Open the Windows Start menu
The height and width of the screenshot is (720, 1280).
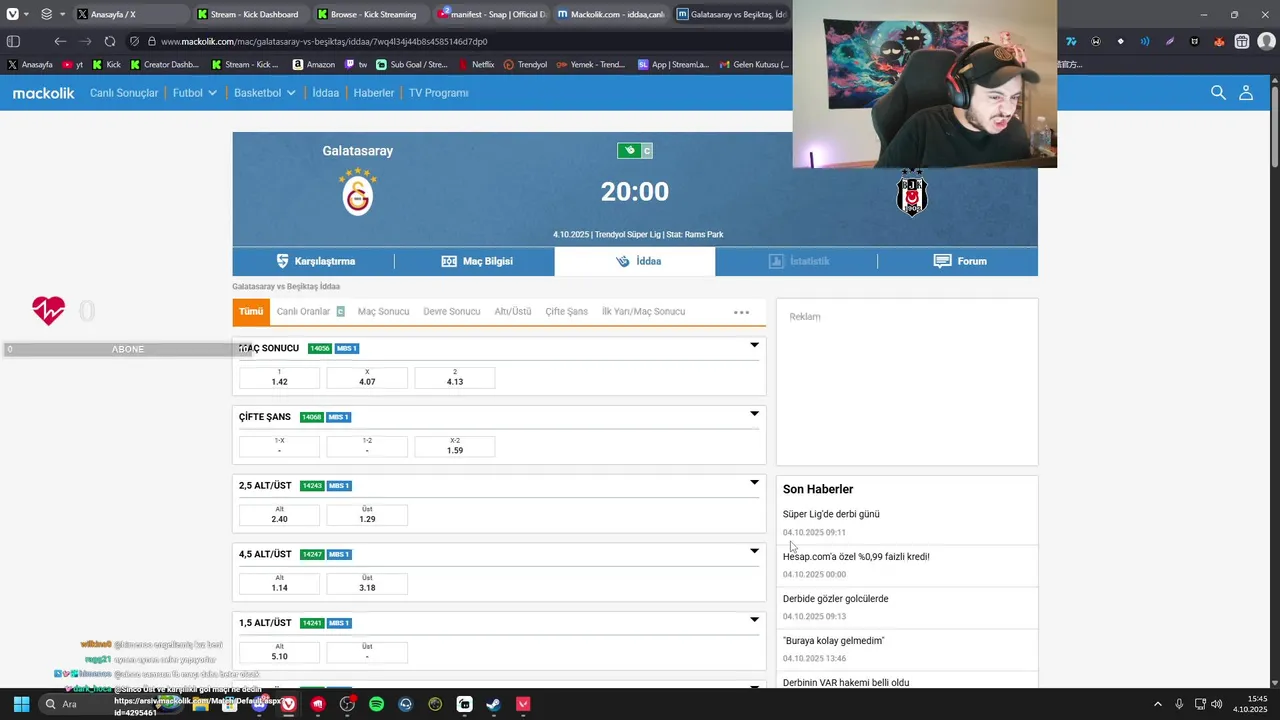[x=21, y=704]
